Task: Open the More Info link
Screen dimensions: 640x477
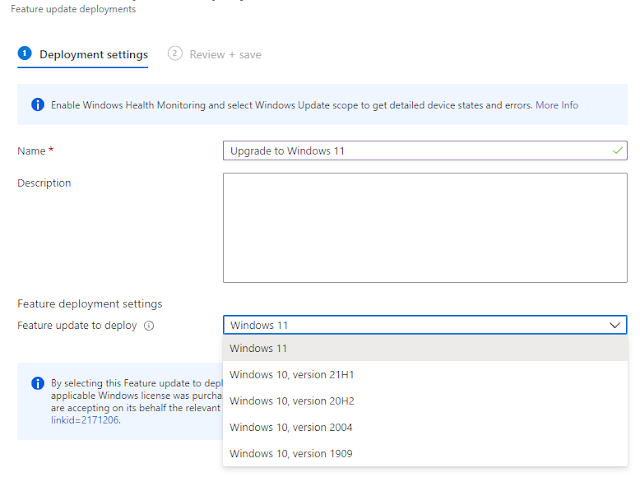Action: tap(557, 105)
